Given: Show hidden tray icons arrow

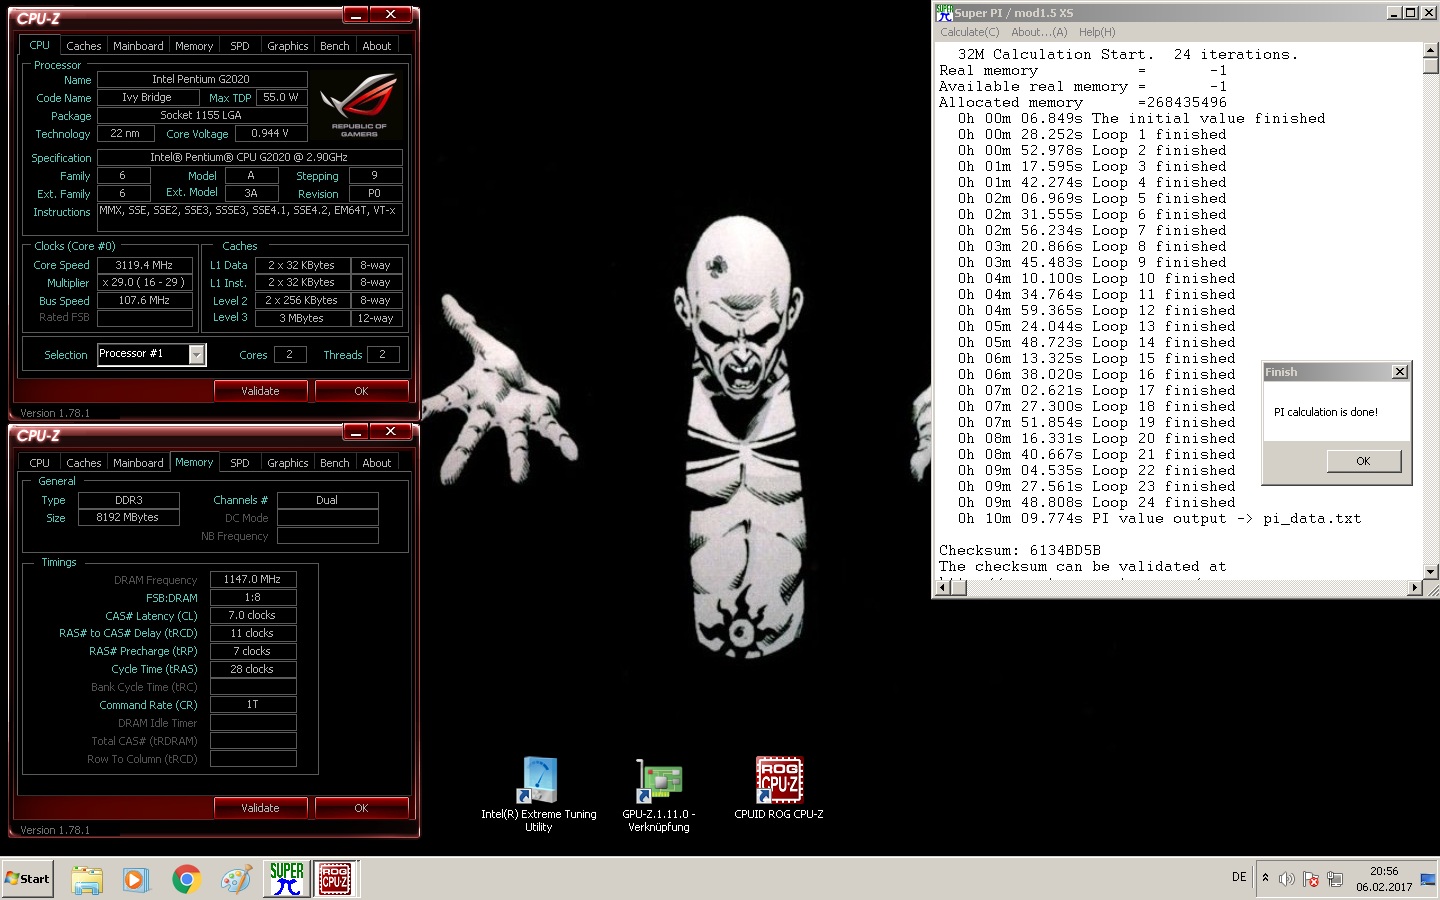Looking at the screenshot, I should click(x=1265, y=878).
